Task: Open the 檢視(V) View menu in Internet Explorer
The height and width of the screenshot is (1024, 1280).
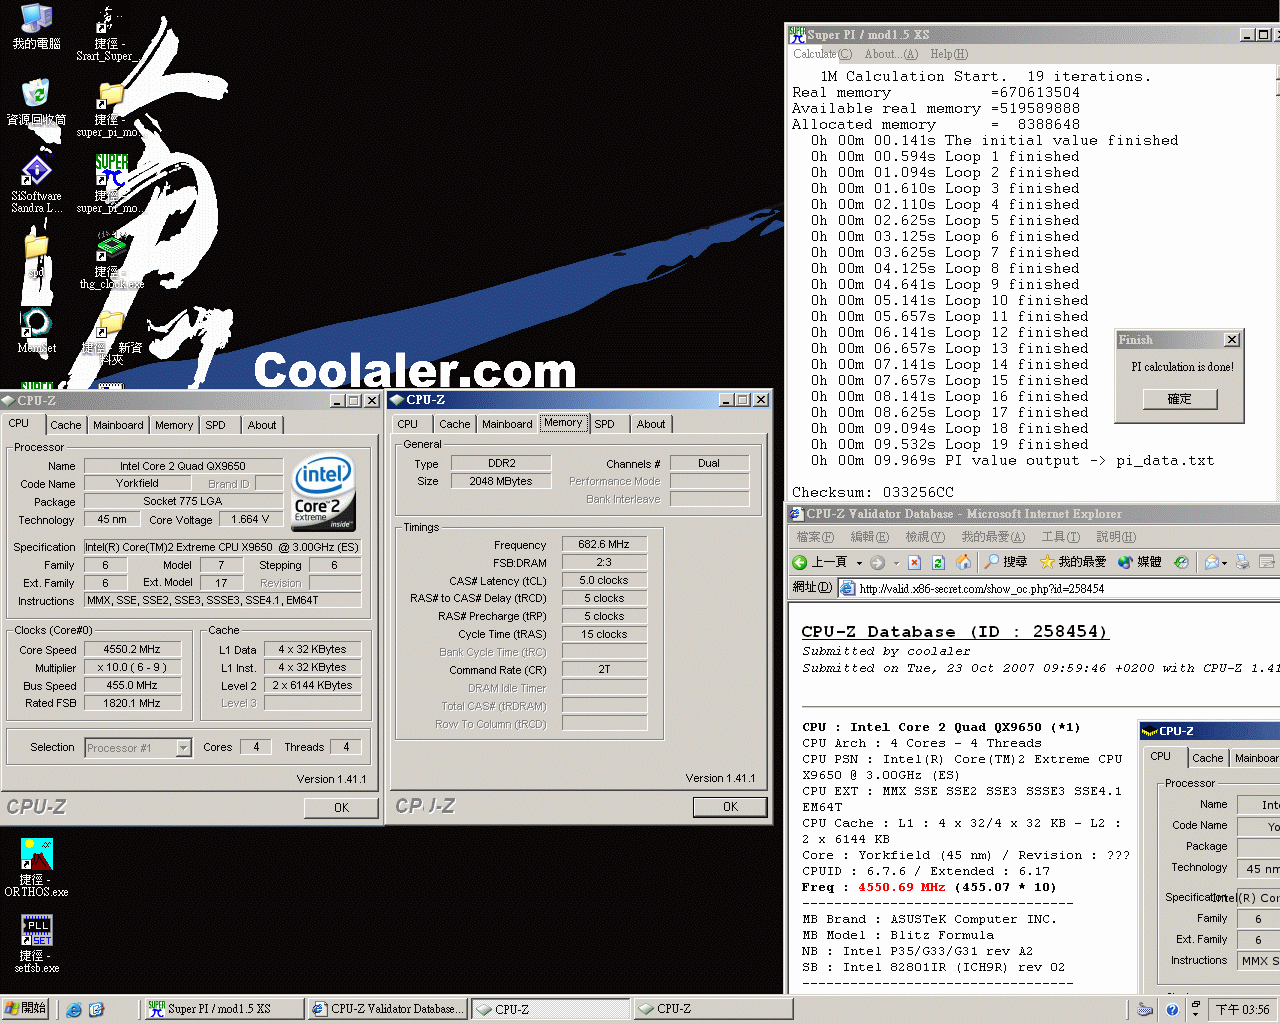Action: pos(925,537)
